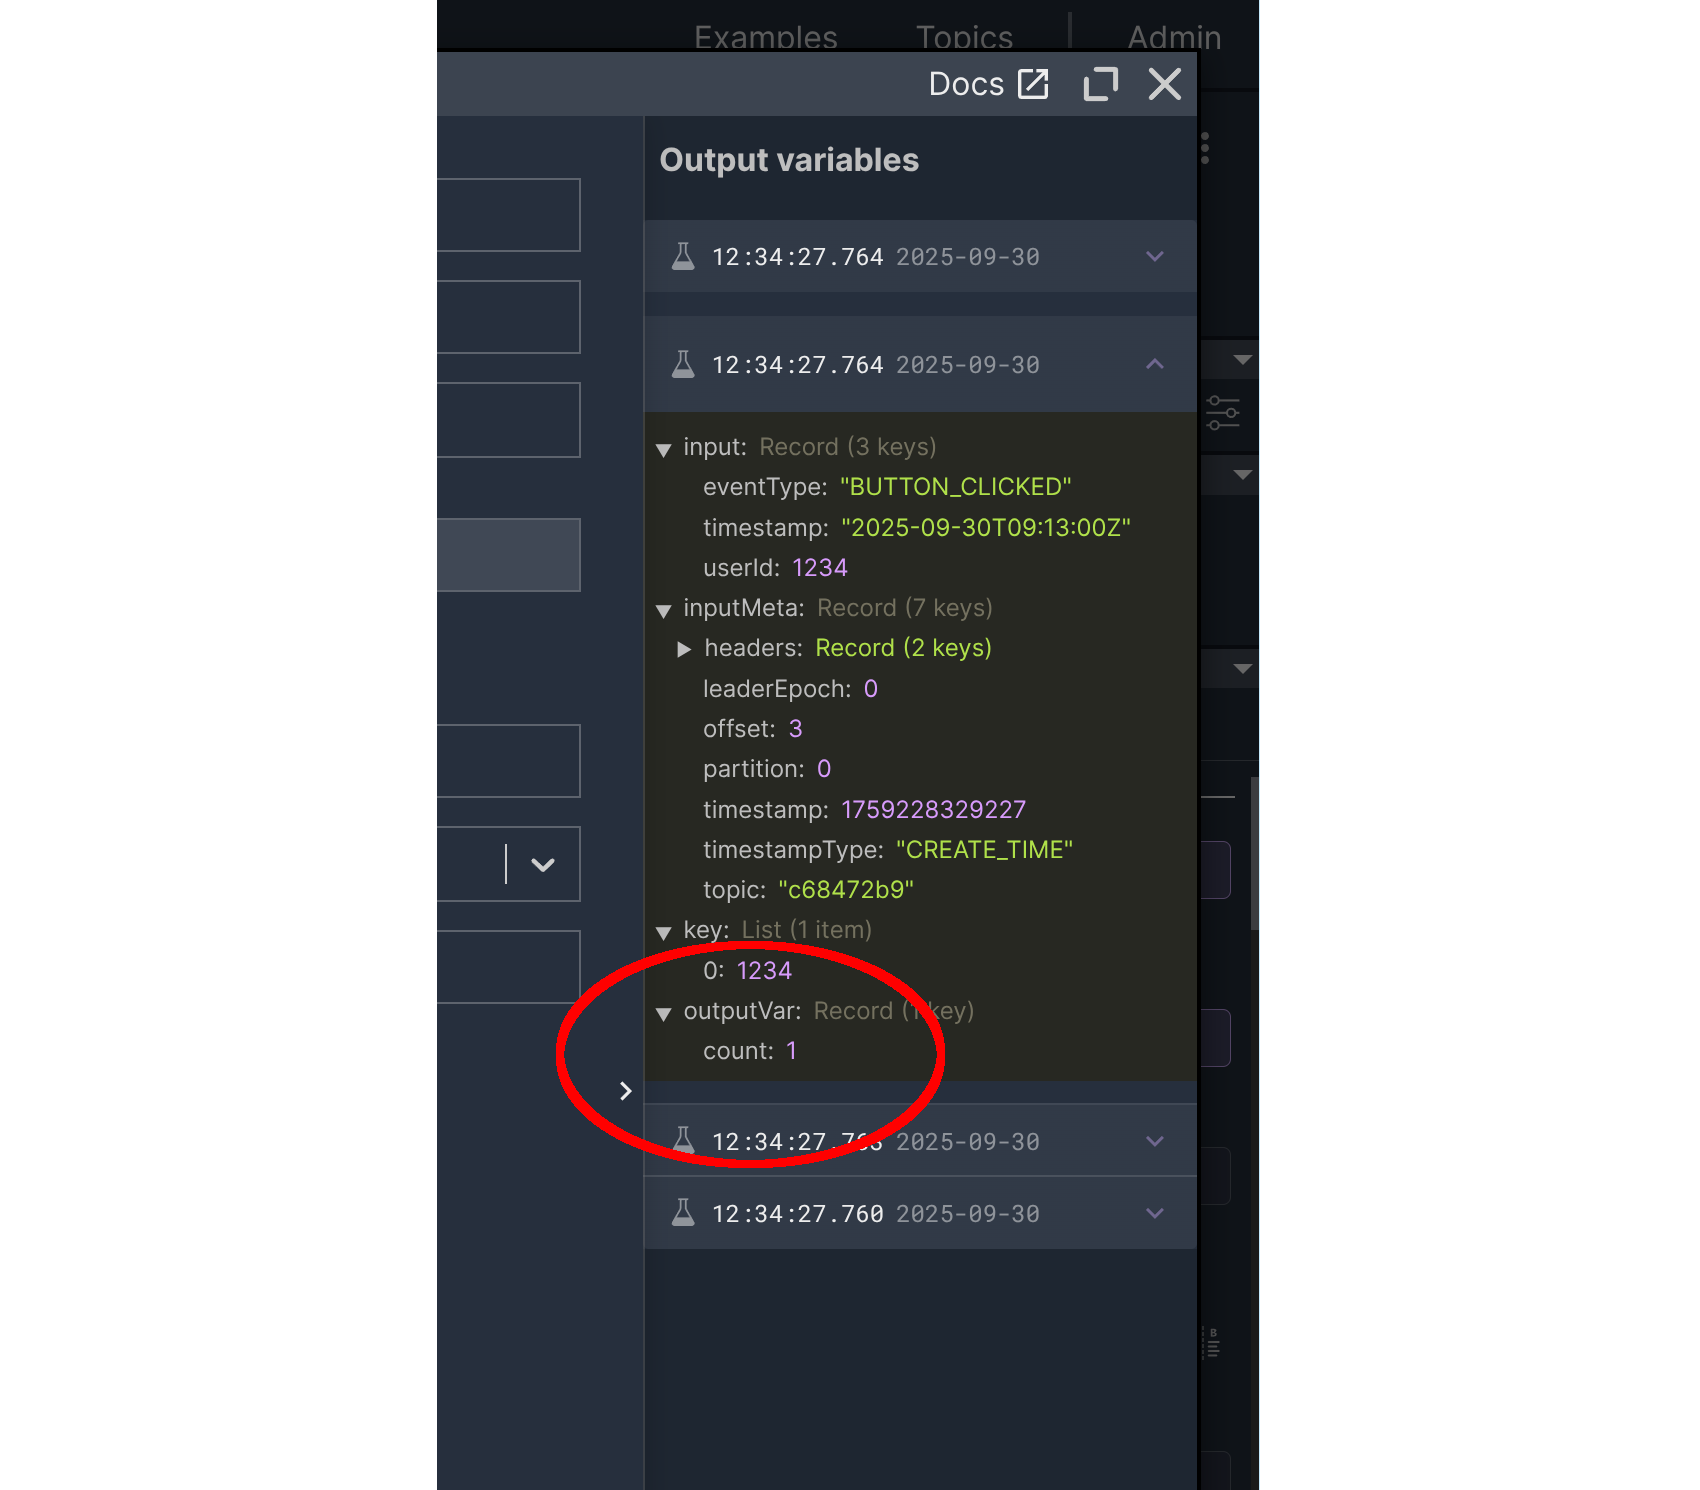The width and height of the screenshot is (1700, 1490).
Task: Expand the headers record node
Action: click(x=684, y=649)
